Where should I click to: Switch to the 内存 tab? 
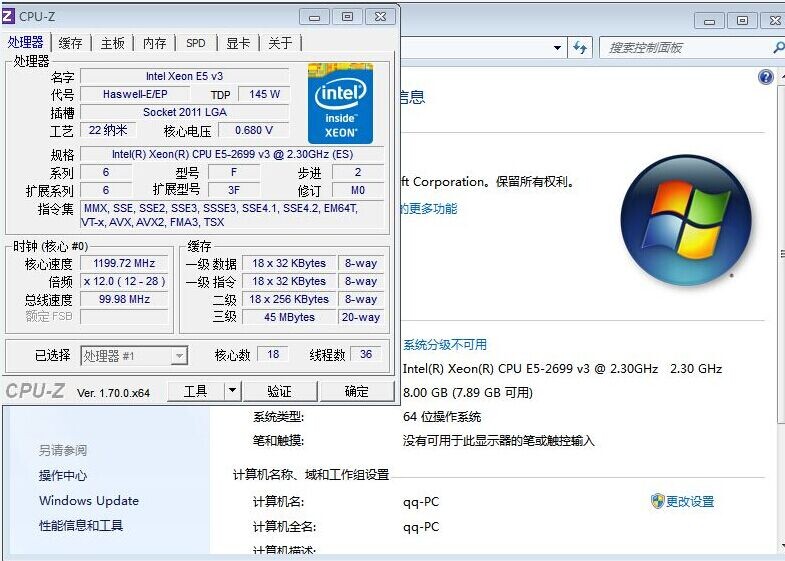click(x=154, y=43)
